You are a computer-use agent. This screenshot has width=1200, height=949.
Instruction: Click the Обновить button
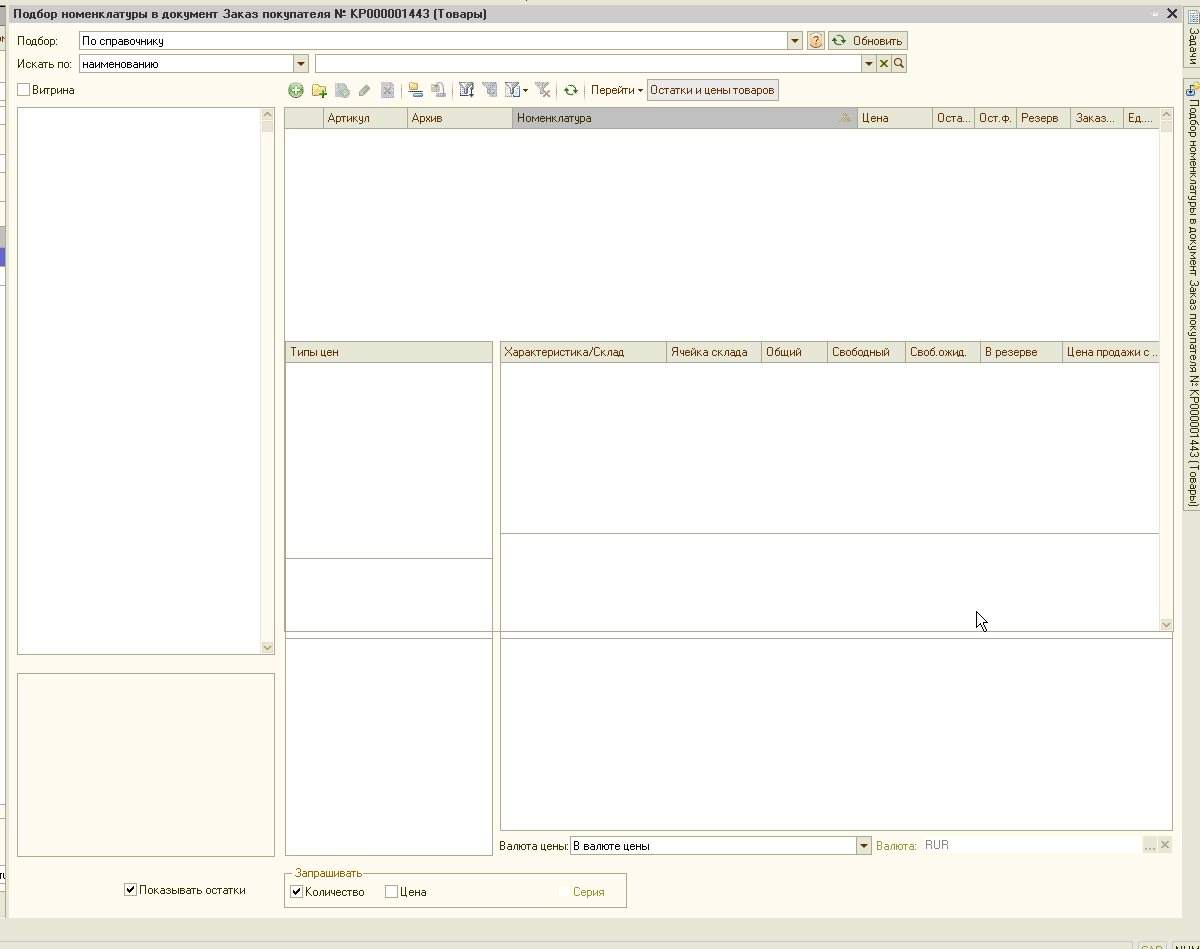pos(868,41)
